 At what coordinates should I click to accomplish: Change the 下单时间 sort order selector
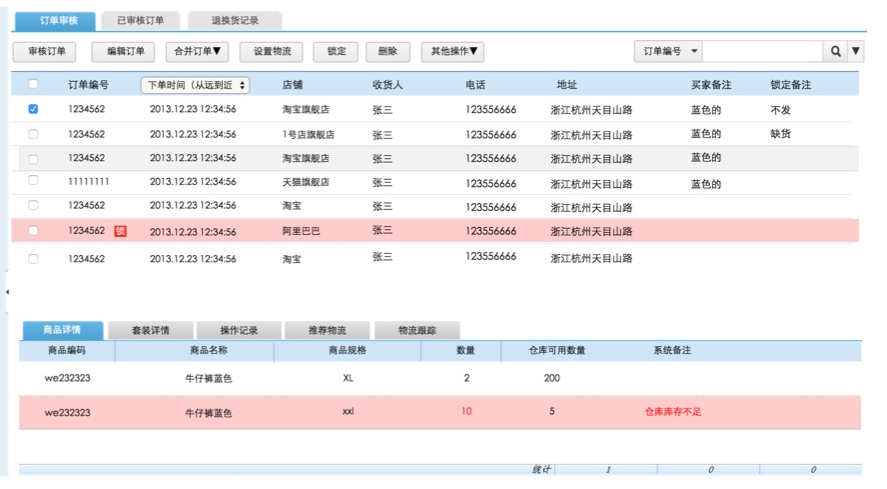[x=195, y=86]
